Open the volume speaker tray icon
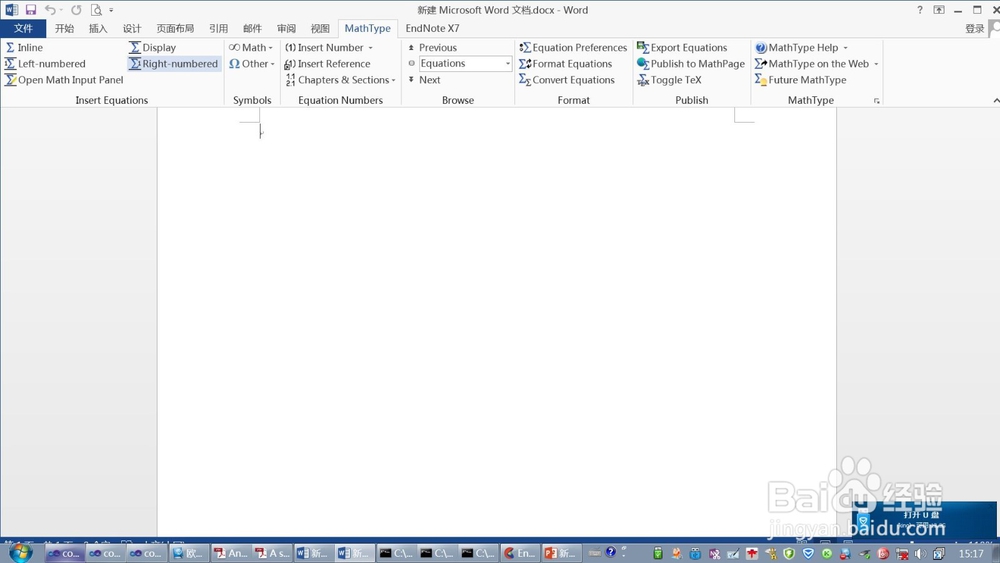Screen dimensions: 1000x563 click(920, 553)
